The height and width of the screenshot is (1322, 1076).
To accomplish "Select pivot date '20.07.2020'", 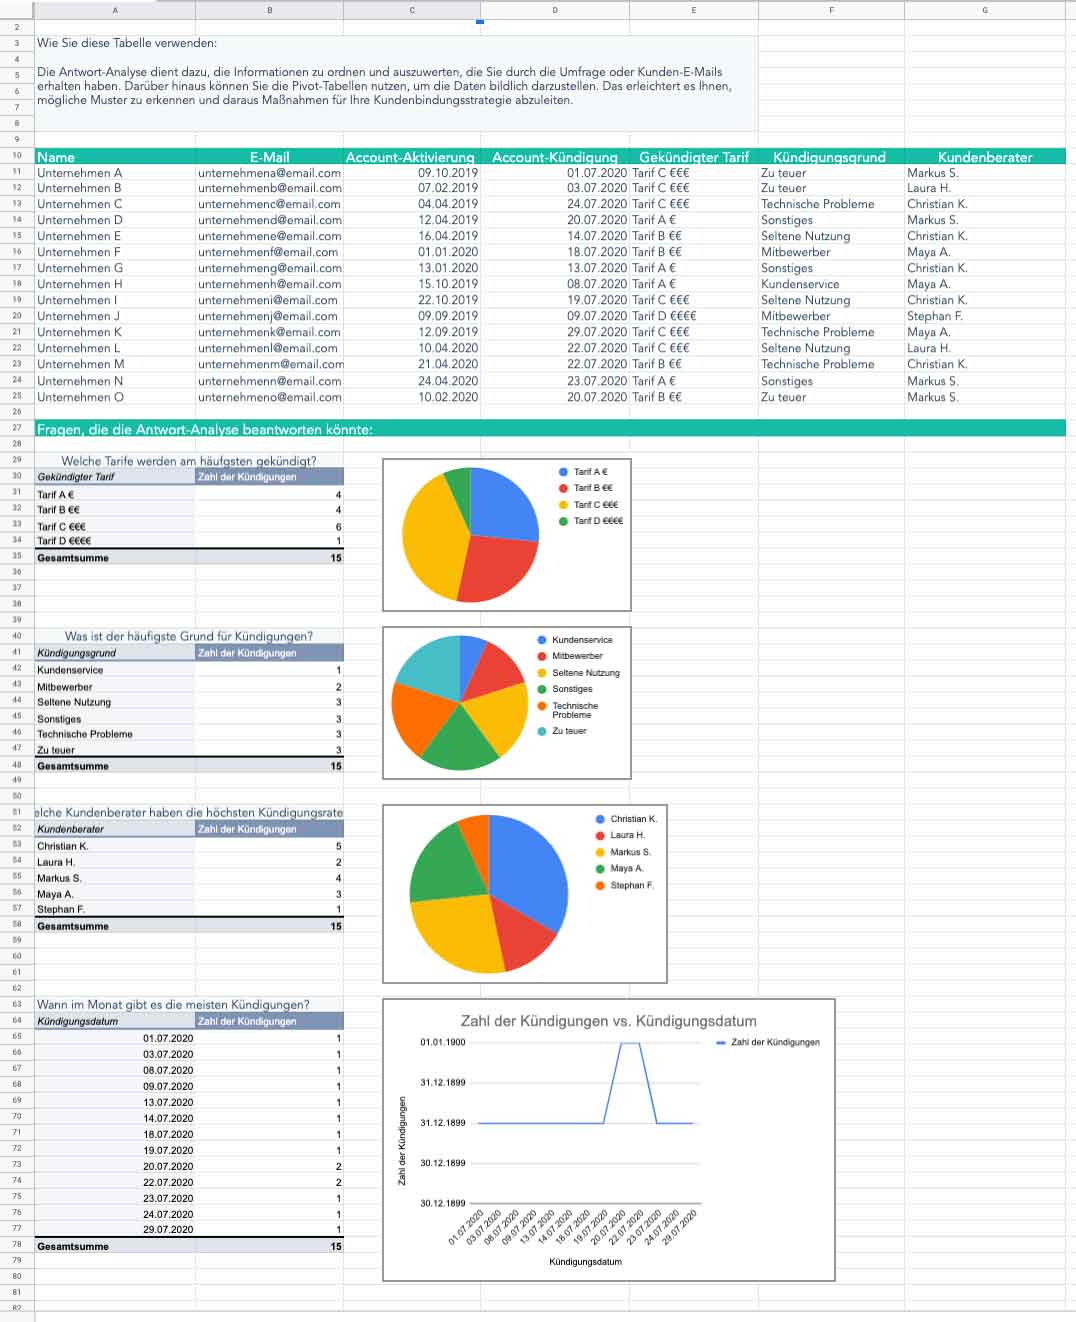I will 115,1166.
